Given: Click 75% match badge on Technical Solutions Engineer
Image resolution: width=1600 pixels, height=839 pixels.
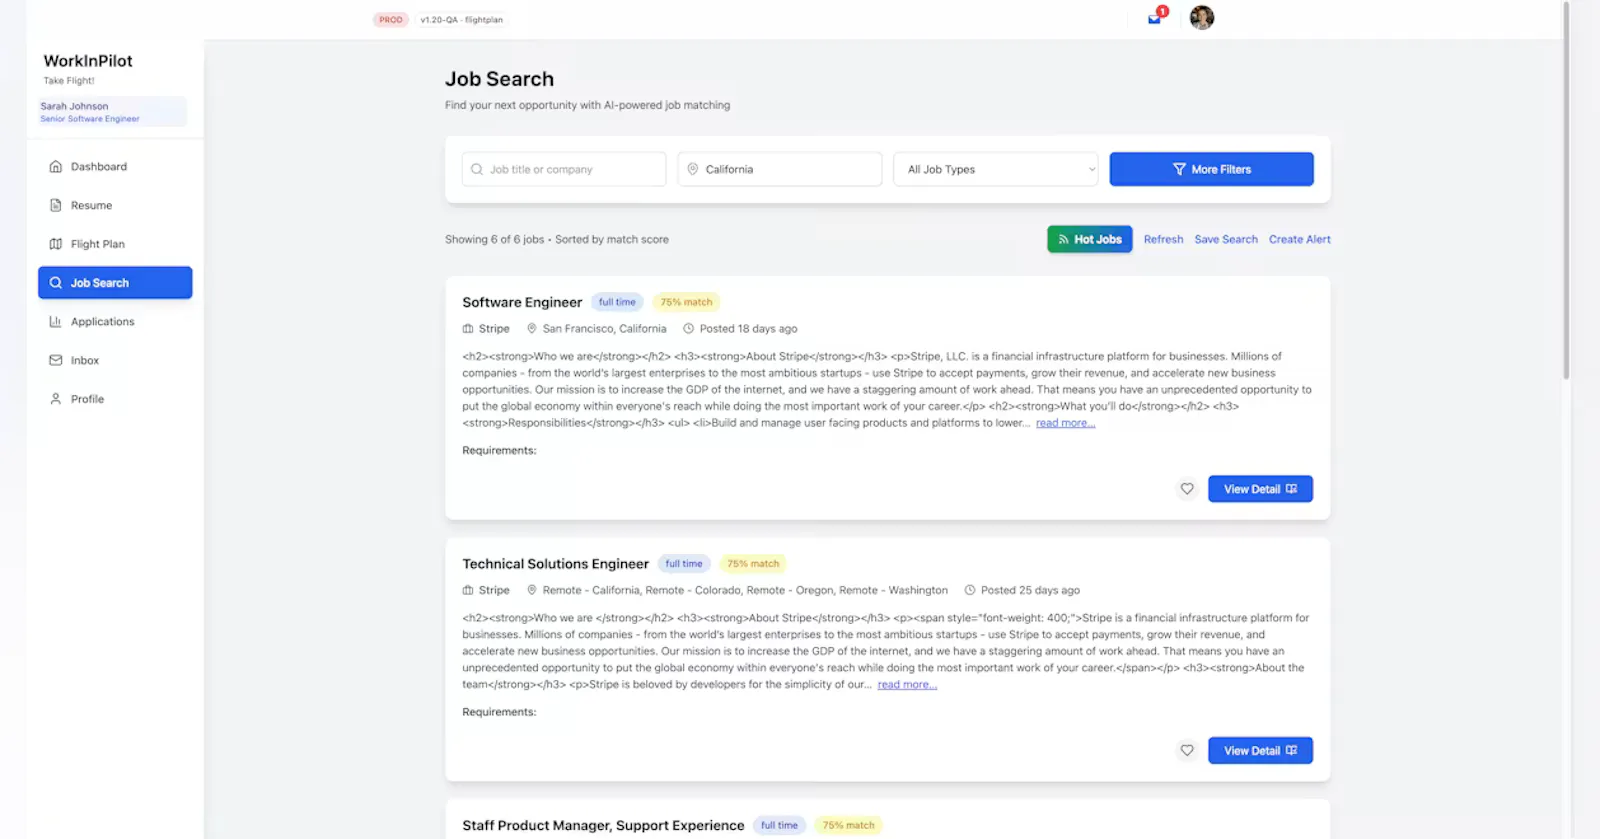Looking at the screenshot, I should click(x=753, y=564).
